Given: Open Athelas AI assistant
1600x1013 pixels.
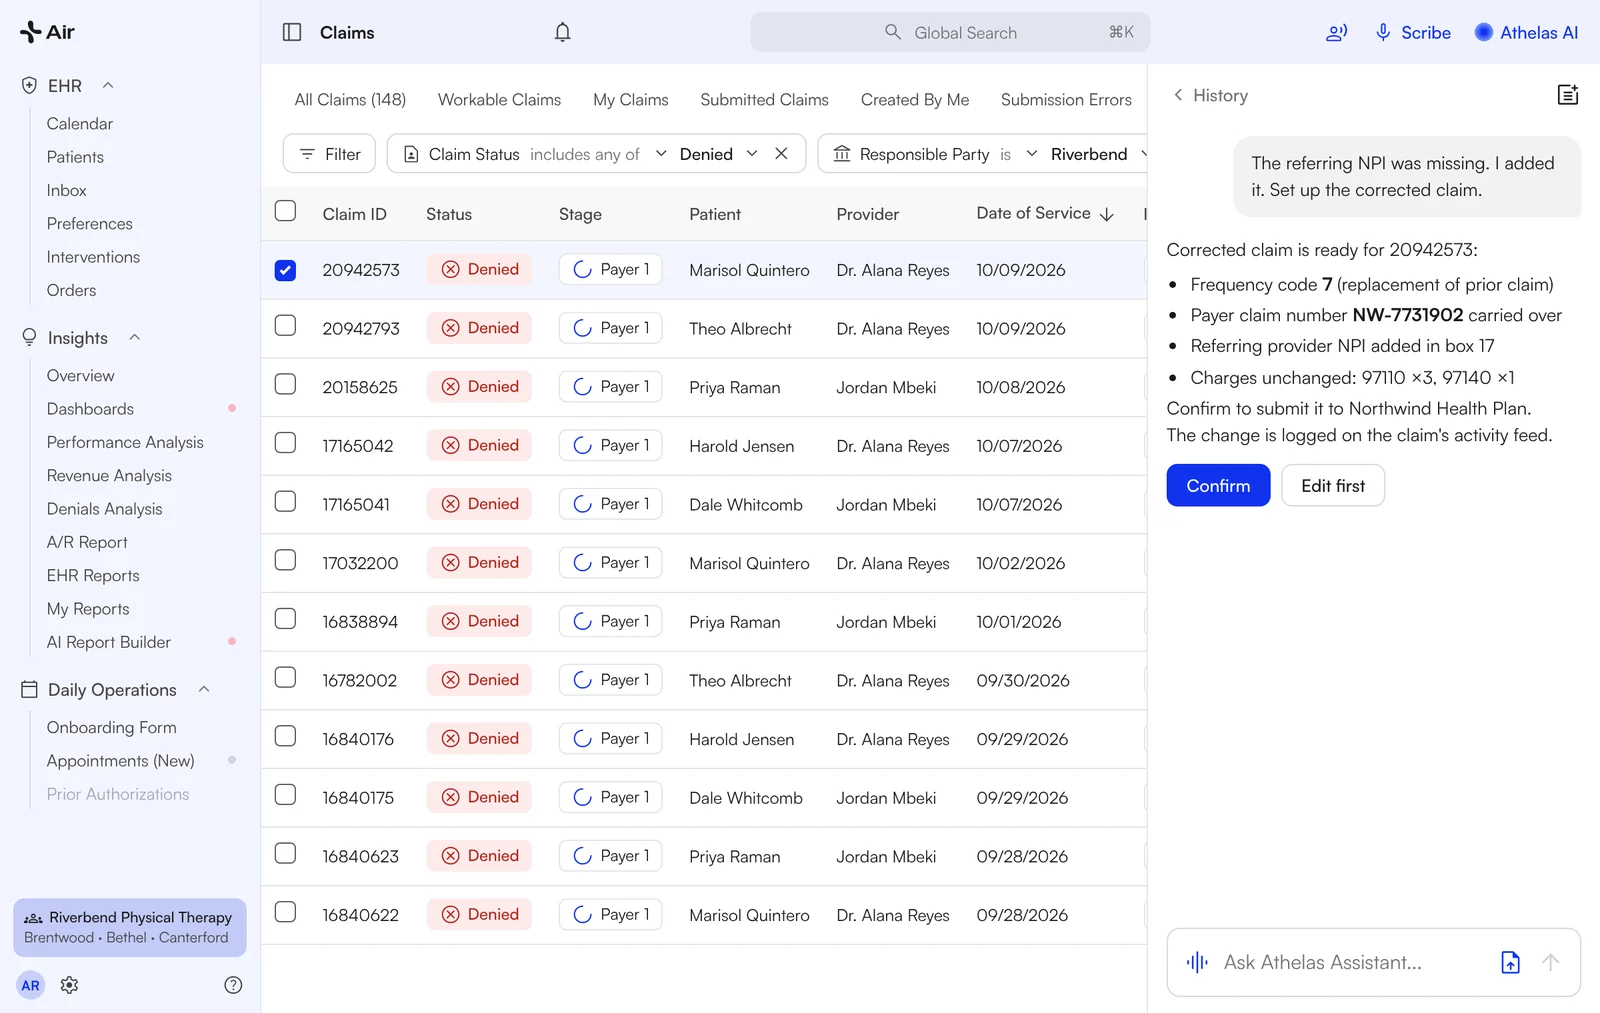Looking at the screenshot, I should [x=1526, y=32].
